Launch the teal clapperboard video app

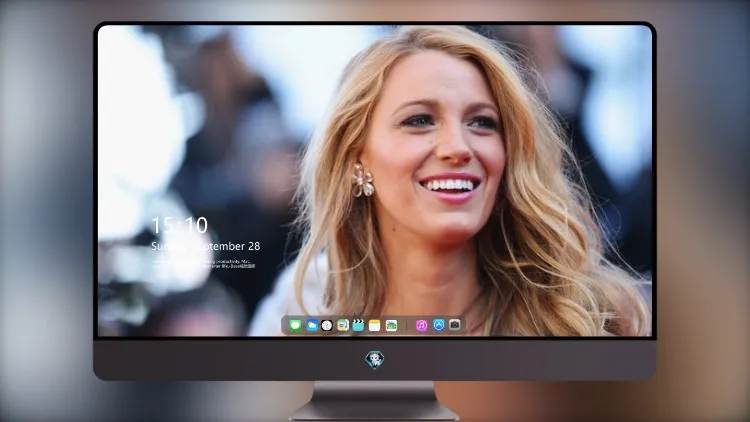358,325
